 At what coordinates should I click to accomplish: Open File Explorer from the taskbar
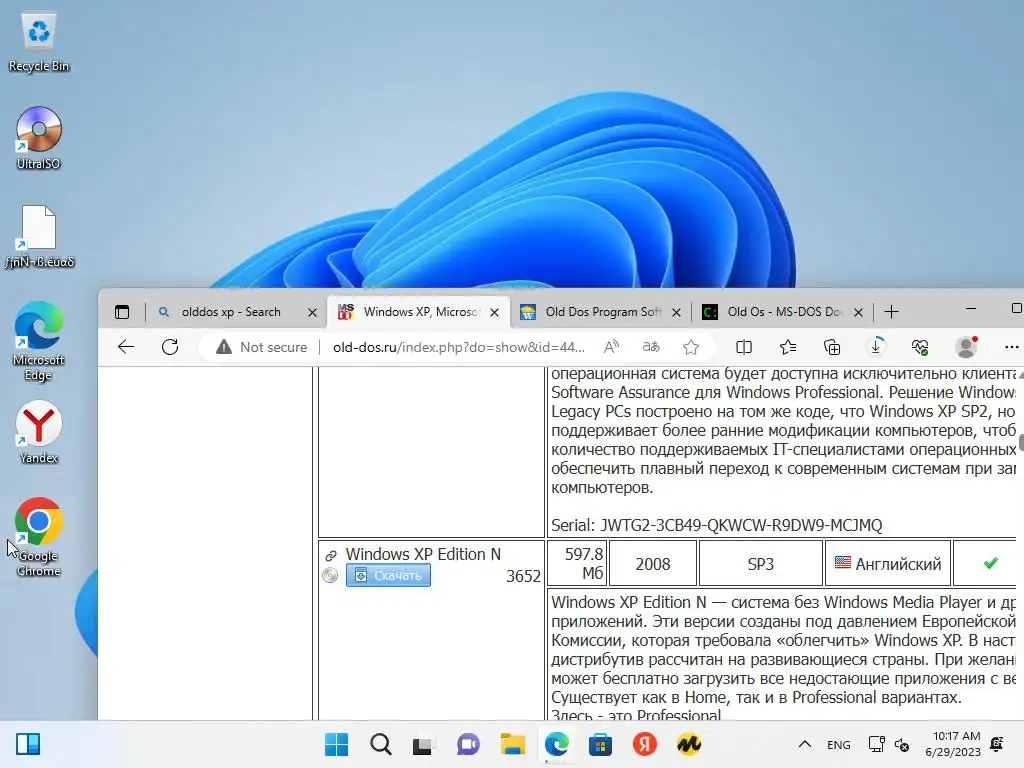pos(512,744)
